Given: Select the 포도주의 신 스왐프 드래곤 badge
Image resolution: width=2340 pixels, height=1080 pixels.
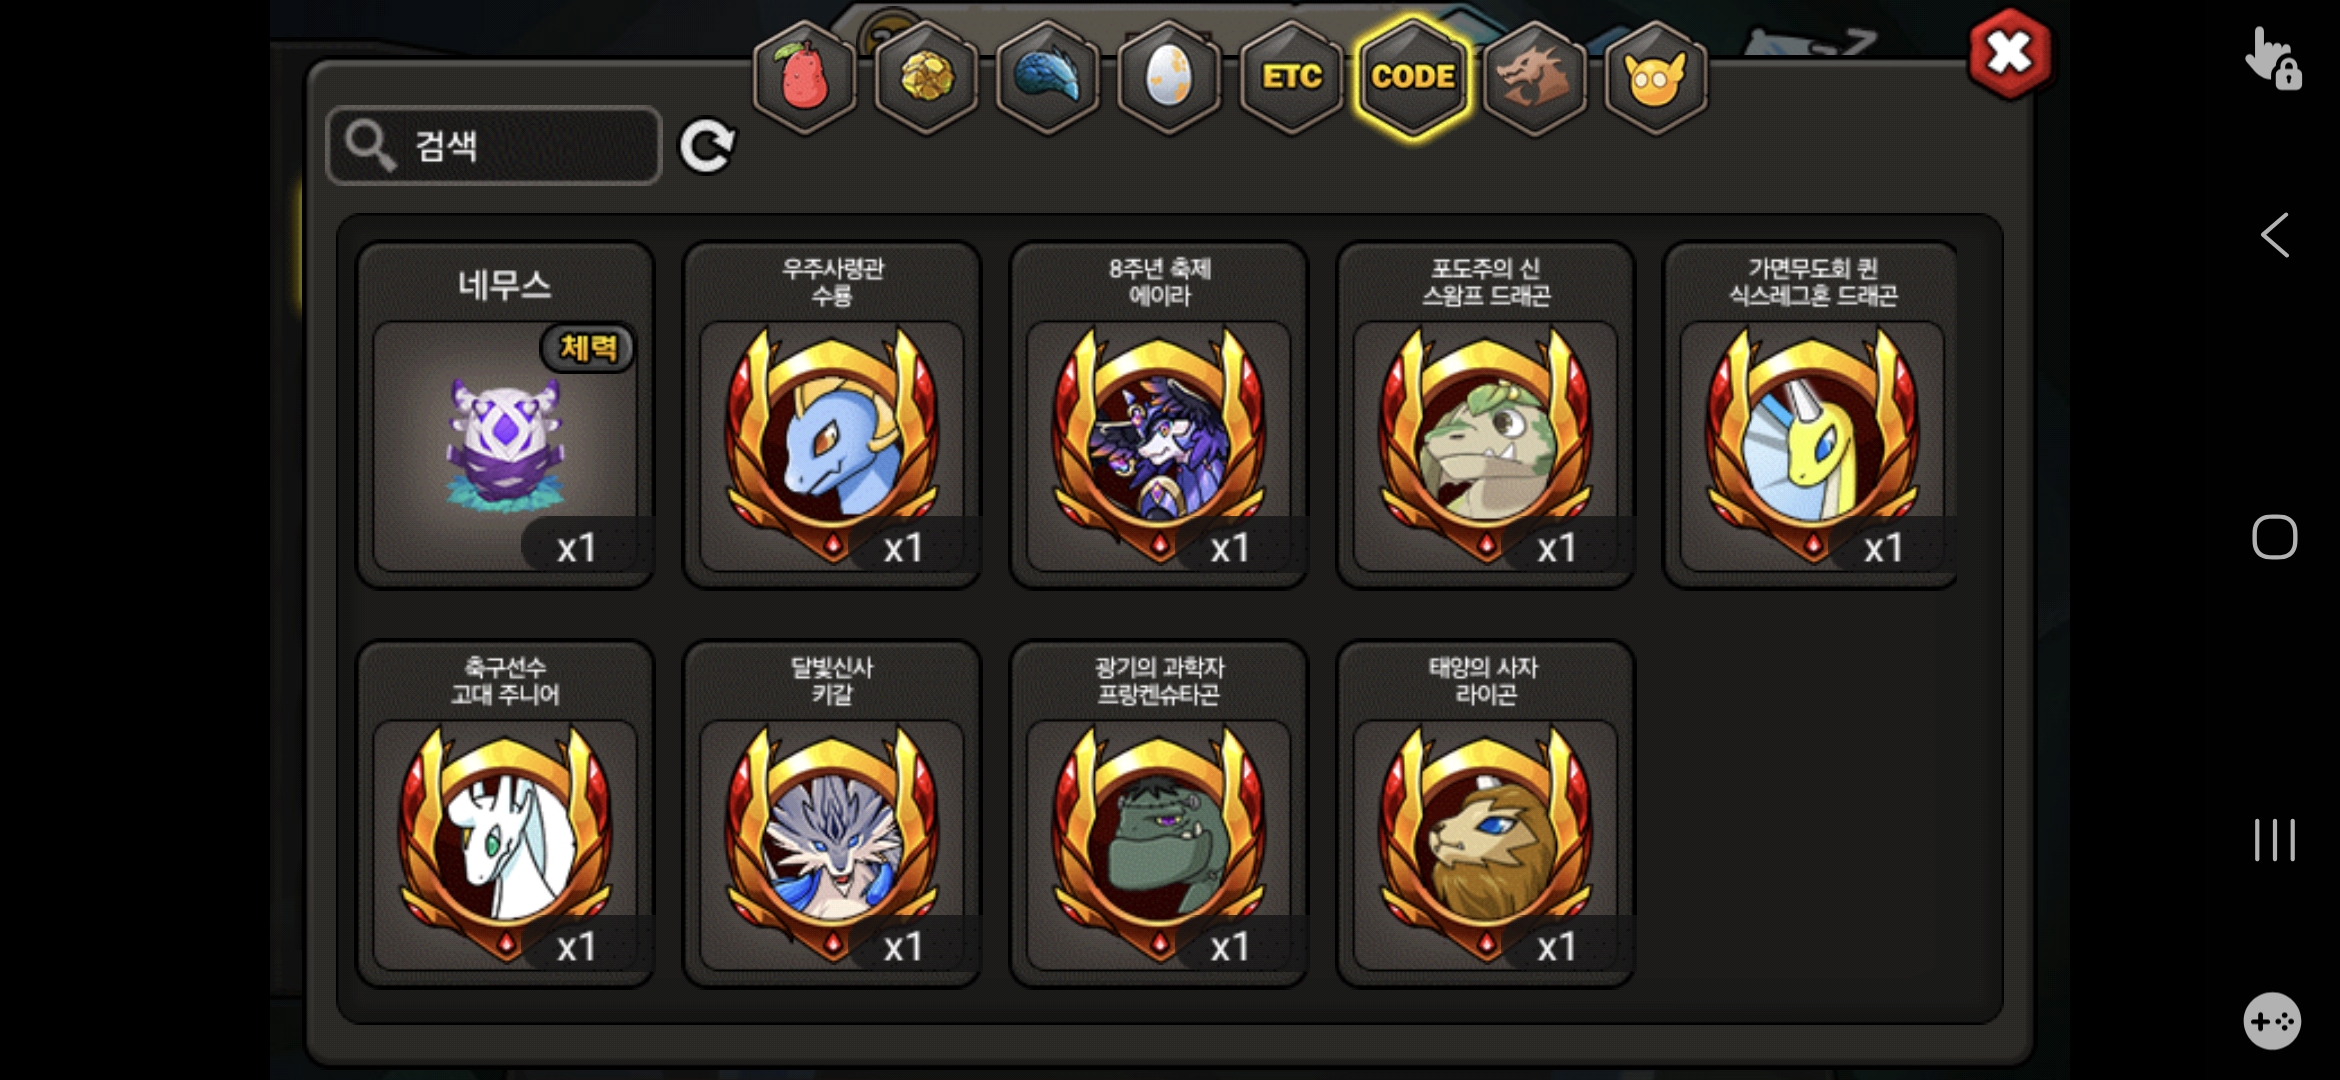Looking at the screenshot, I should (1486, 415).
